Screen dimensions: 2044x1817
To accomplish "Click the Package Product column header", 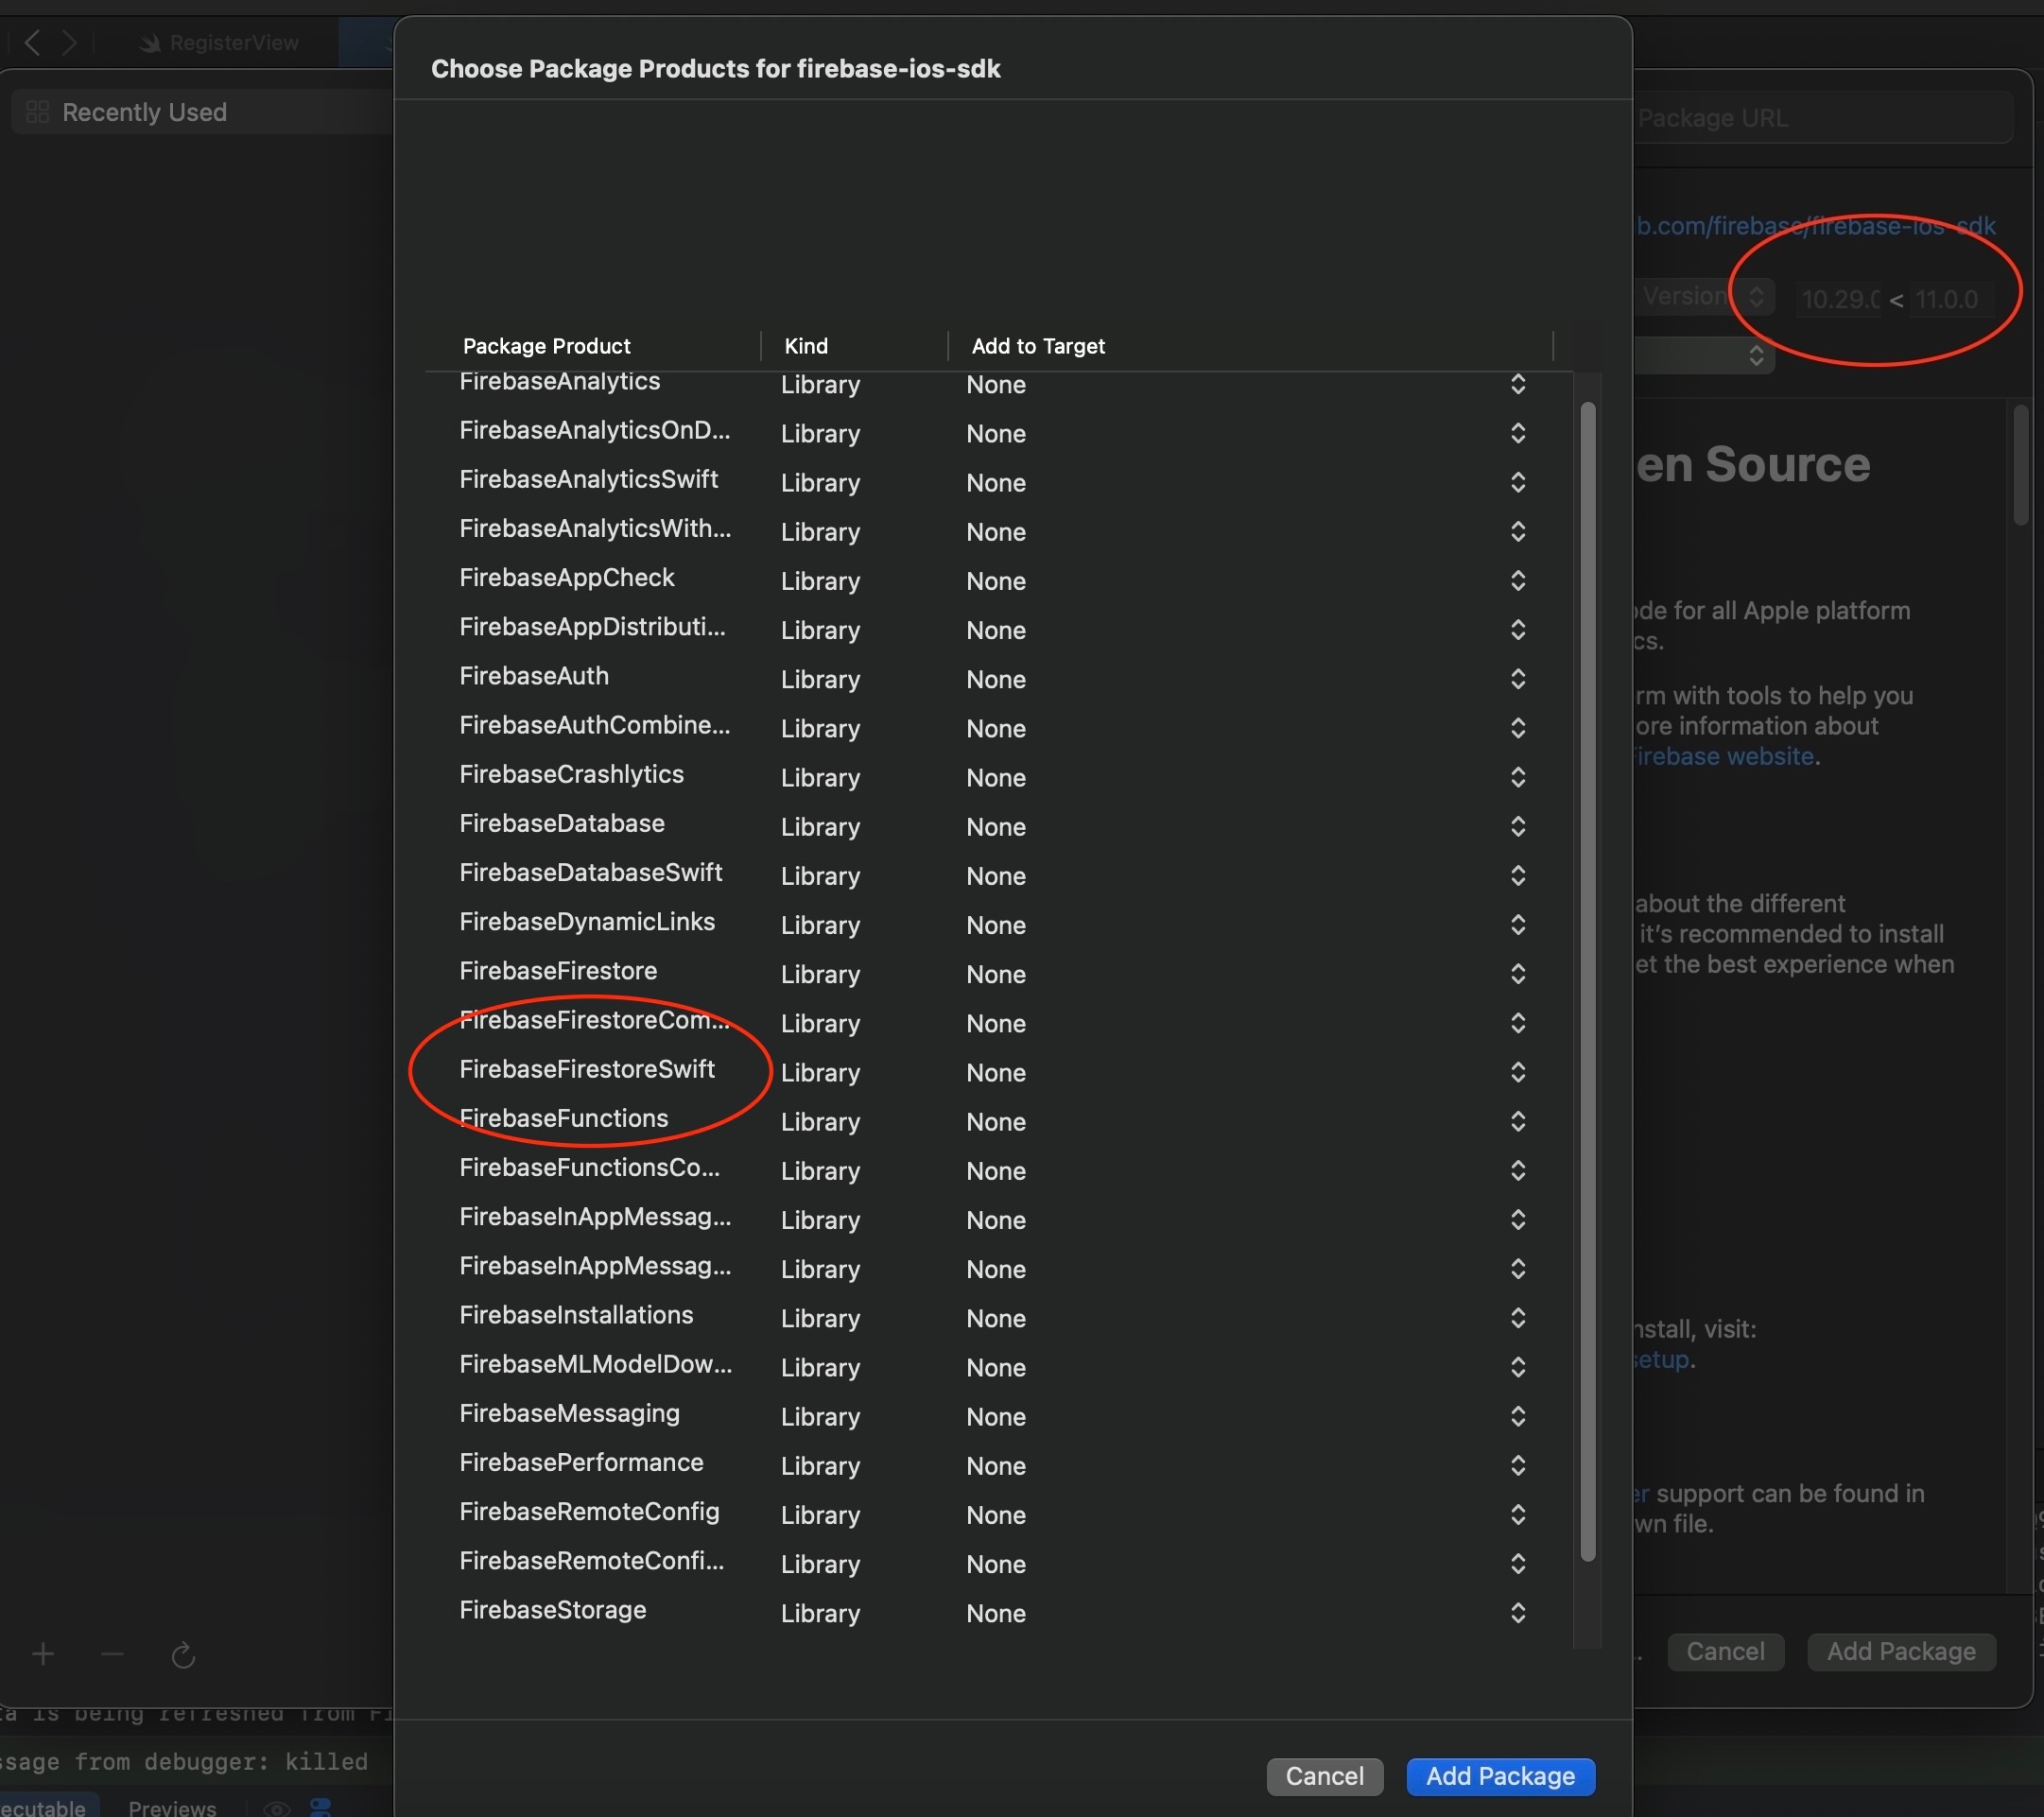I will [x=546, y=346].
